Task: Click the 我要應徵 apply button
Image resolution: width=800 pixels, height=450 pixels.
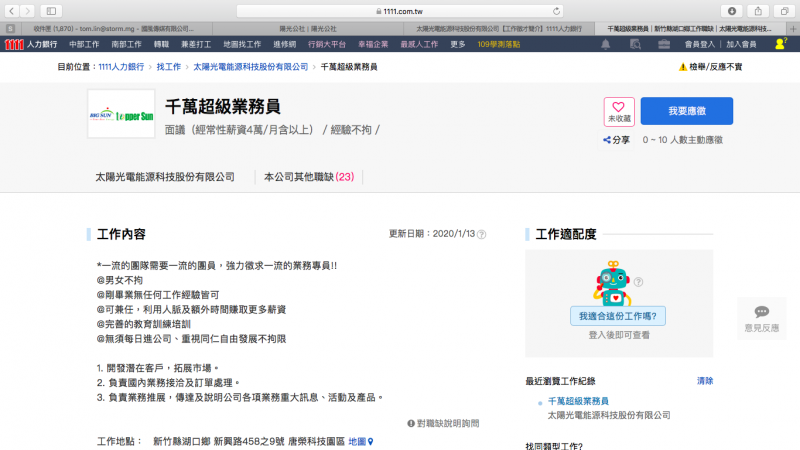Action: [x=687, y=111]
